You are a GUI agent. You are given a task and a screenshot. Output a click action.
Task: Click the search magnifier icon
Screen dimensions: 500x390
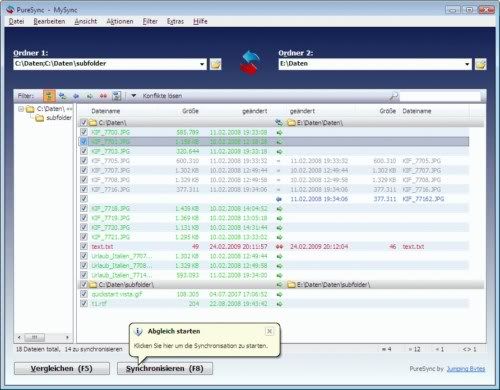[x=394, y=96]
